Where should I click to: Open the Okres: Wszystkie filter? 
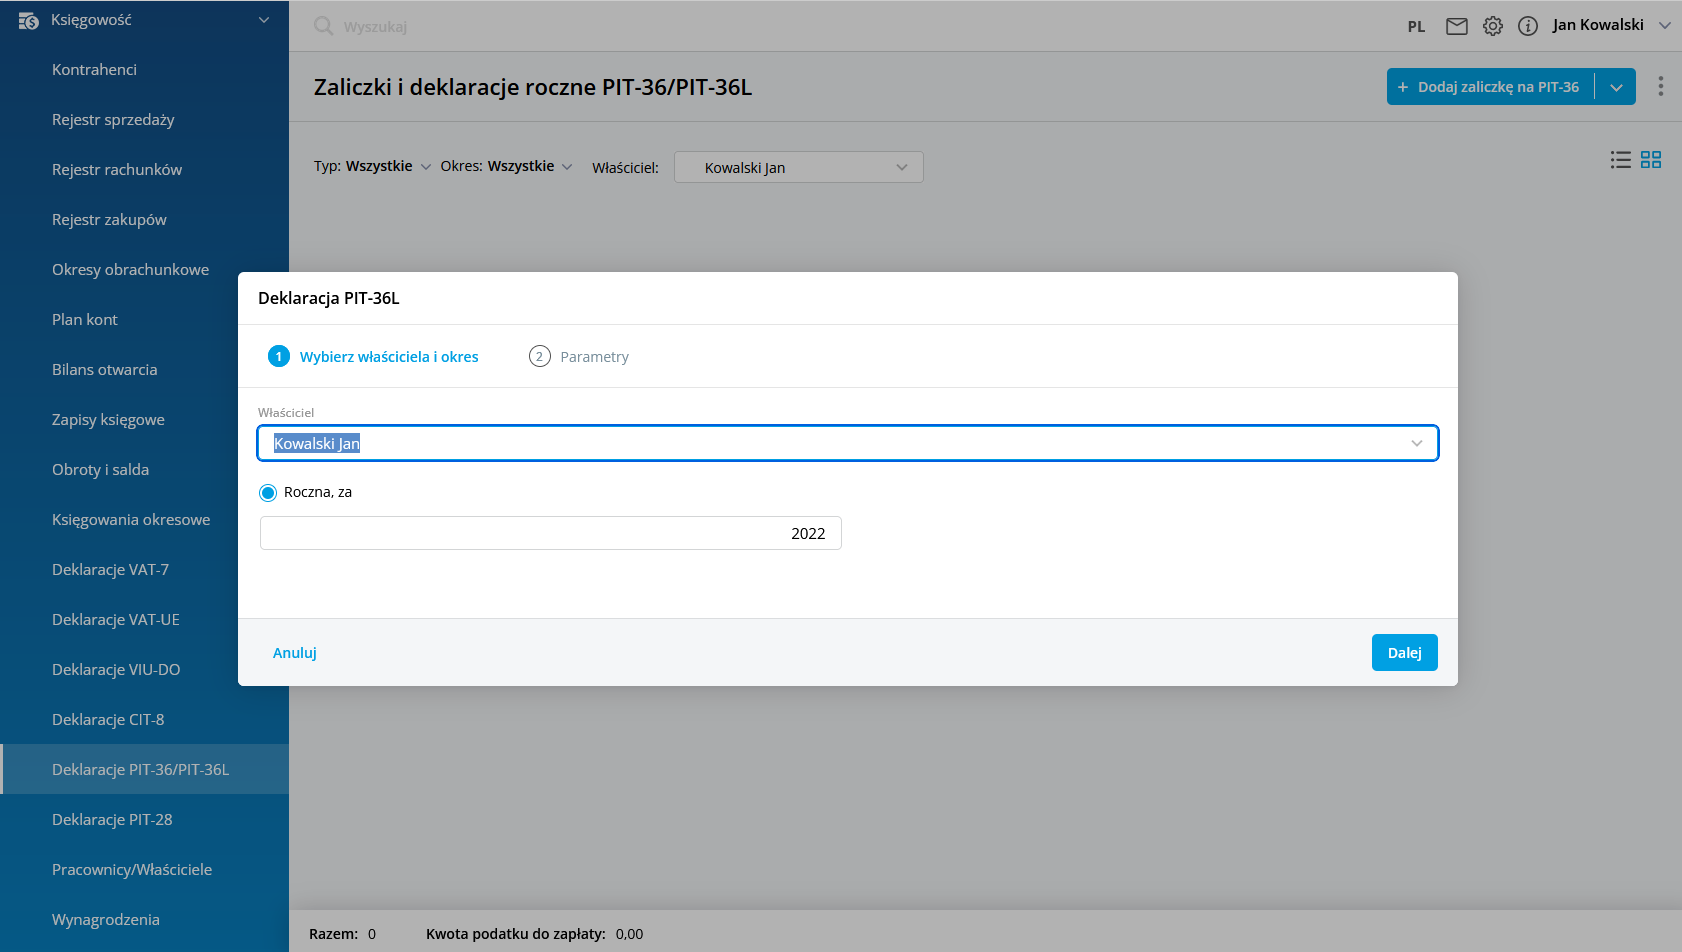click(x=506, y=166)
